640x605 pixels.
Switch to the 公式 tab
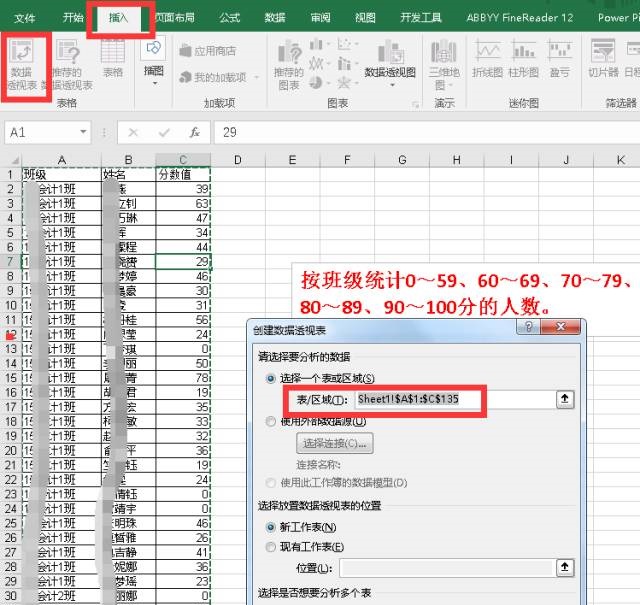tap(229, 18)
